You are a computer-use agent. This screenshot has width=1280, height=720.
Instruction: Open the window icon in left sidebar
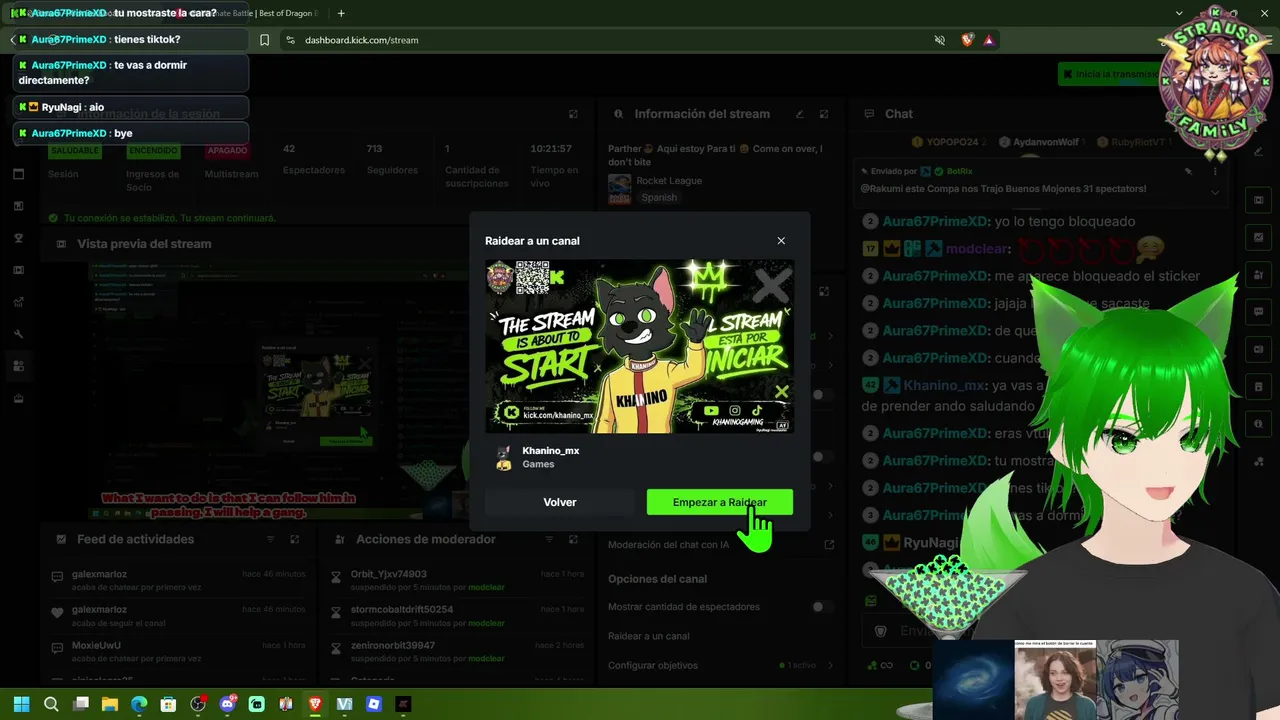pyautogui.click(x=18, y=174)
